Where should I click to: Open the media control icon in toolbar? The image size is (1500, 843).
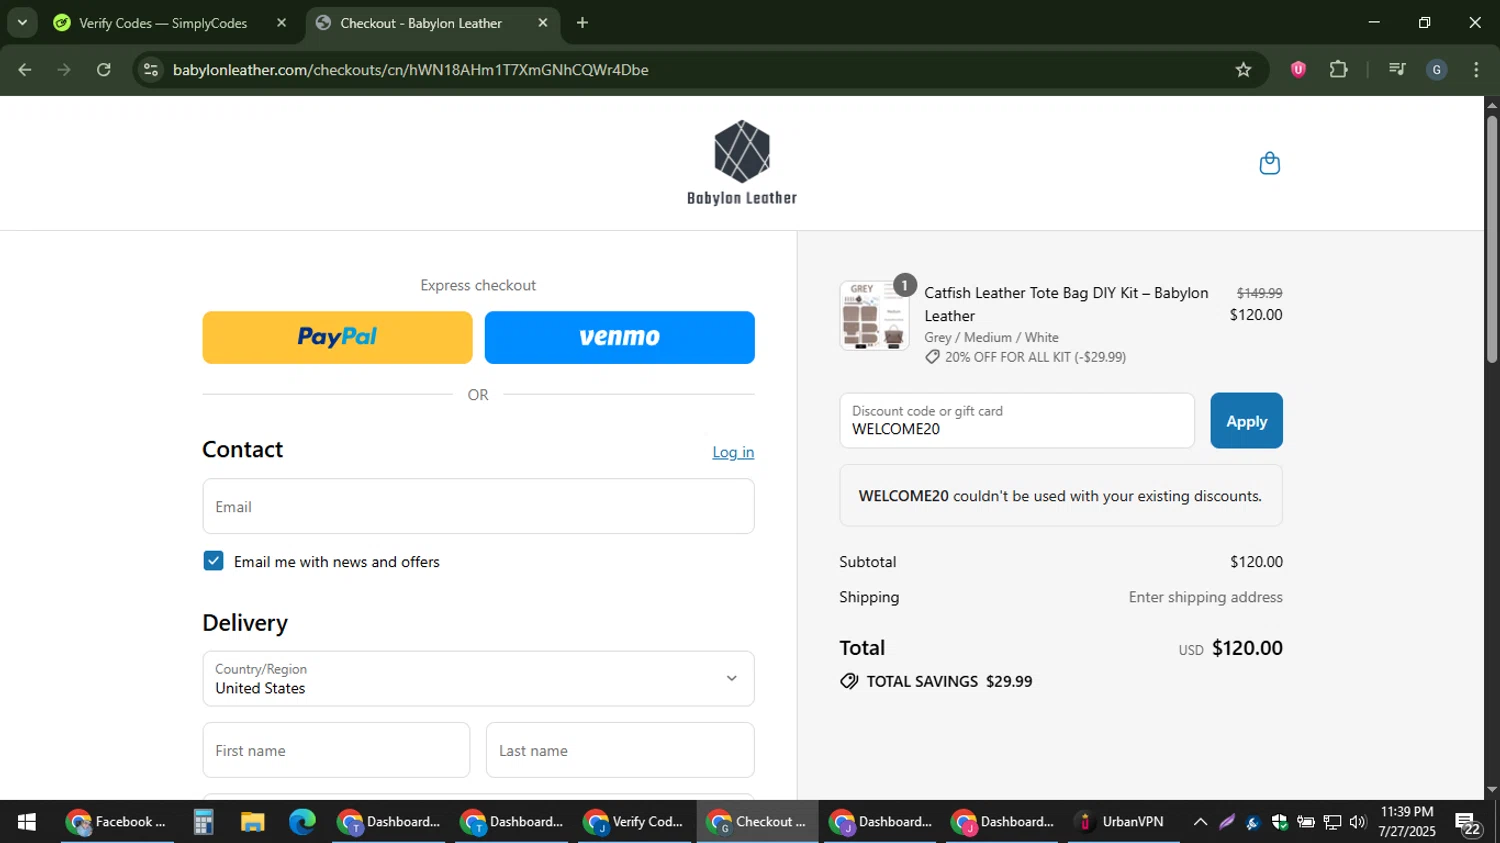pos(1397,70)
